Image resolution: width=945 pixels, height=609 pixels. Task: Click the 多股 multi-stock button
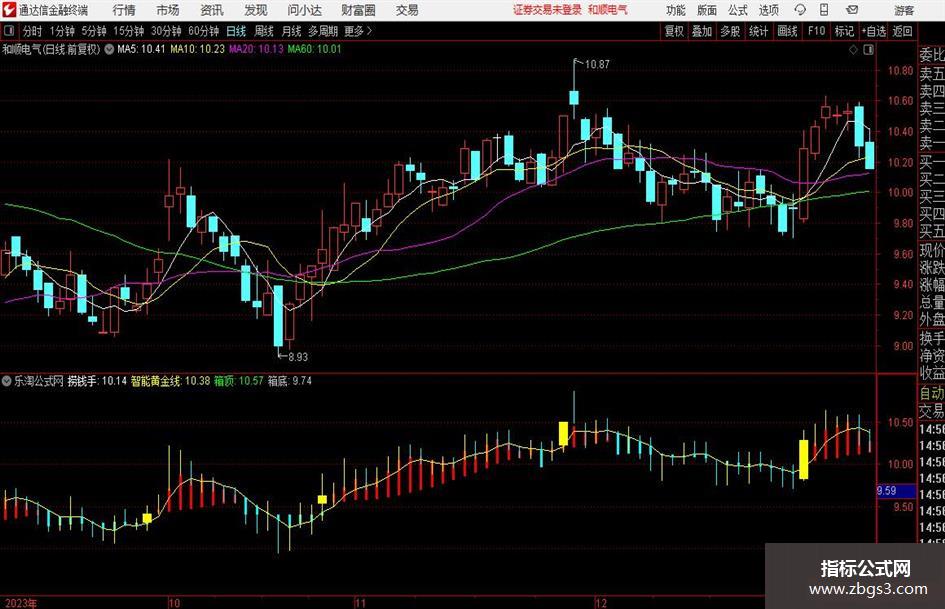pos(730,31)
